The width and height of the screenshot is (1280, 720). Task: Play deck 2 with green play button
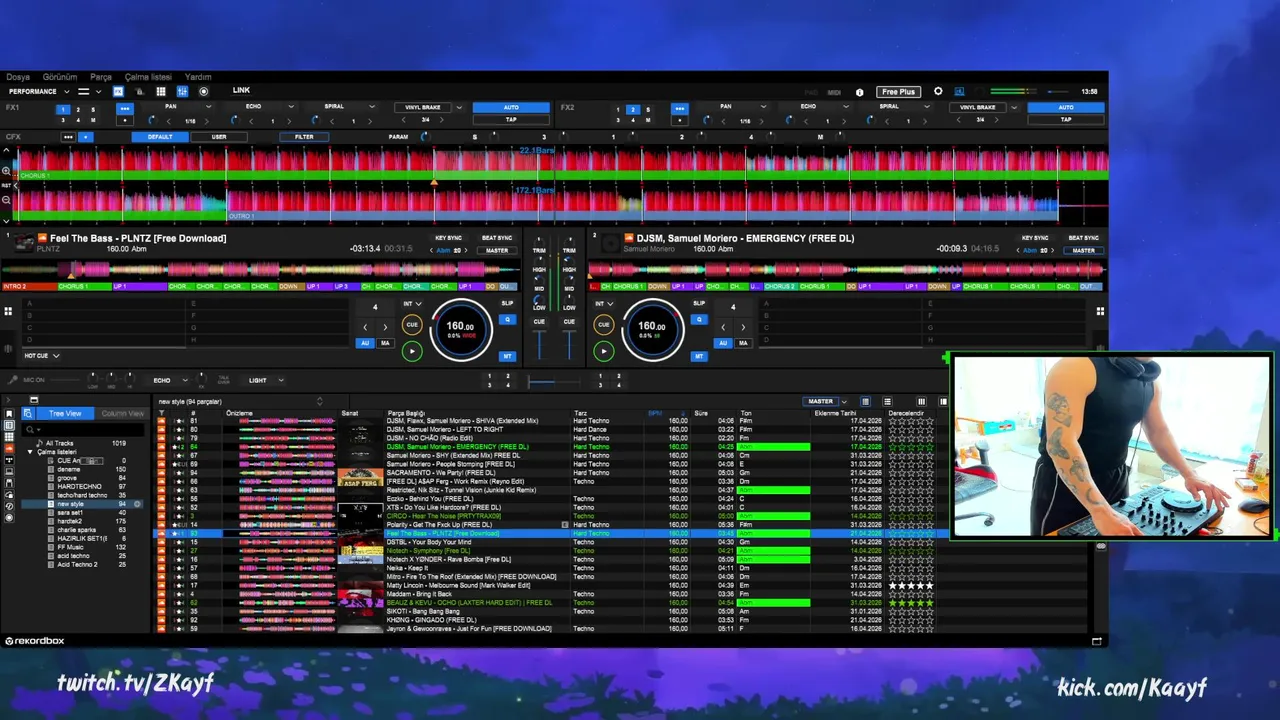click(603, 351)
